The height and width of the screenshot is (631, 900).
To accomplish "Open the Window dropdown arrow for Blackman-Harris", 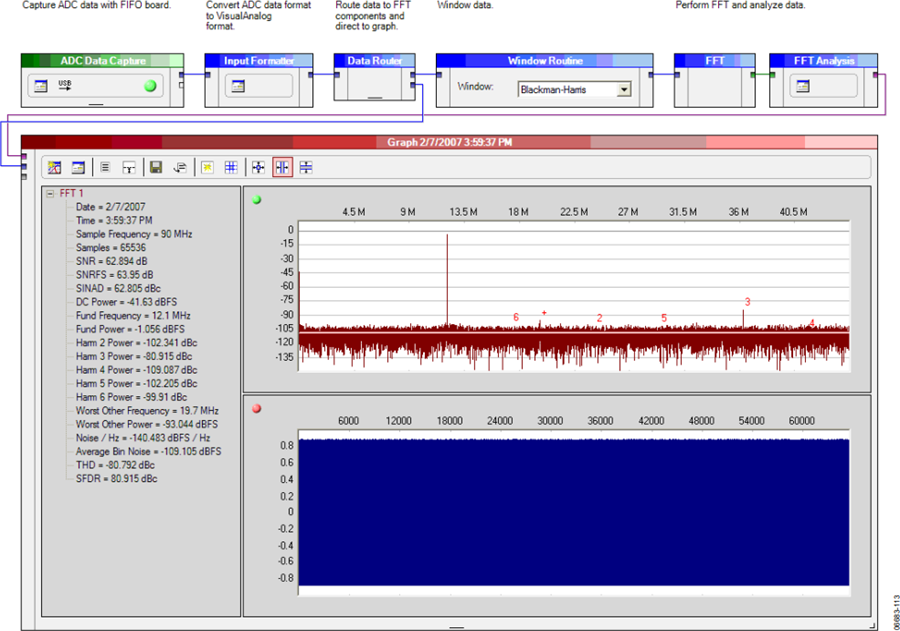I will [x=624, y=90].
